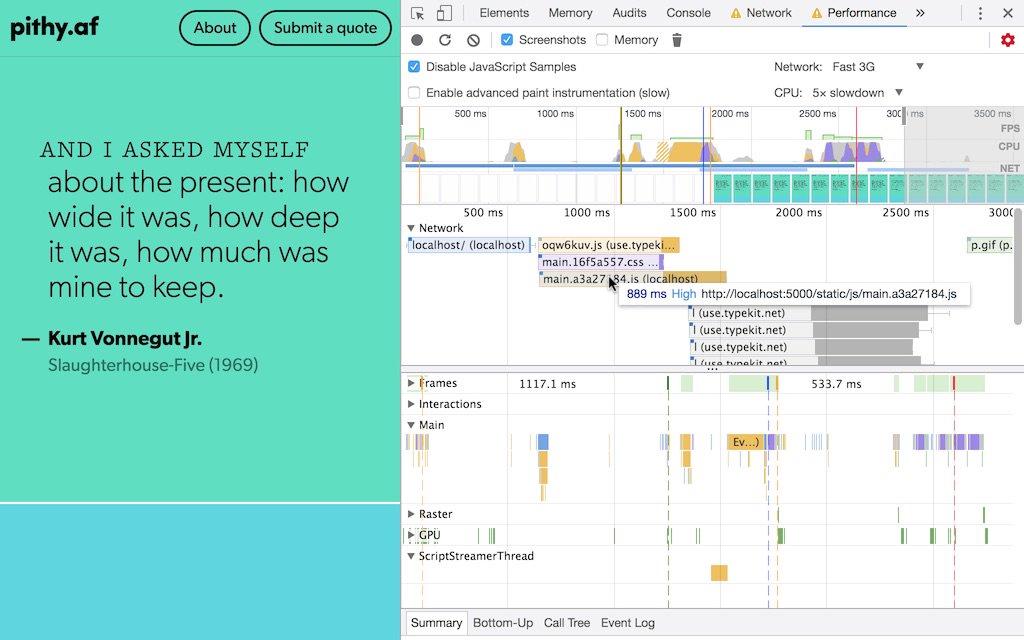
Task: Select the Performance tab
Action: click(x=854, y=13)
